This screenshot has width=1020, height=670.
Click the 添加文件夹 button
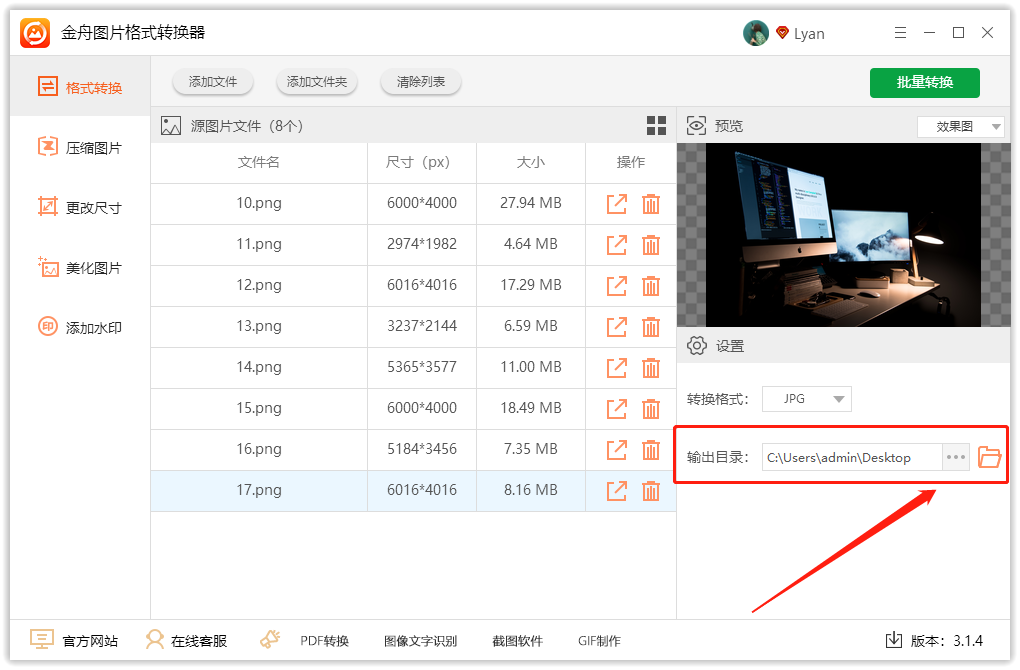pos(317,82)
